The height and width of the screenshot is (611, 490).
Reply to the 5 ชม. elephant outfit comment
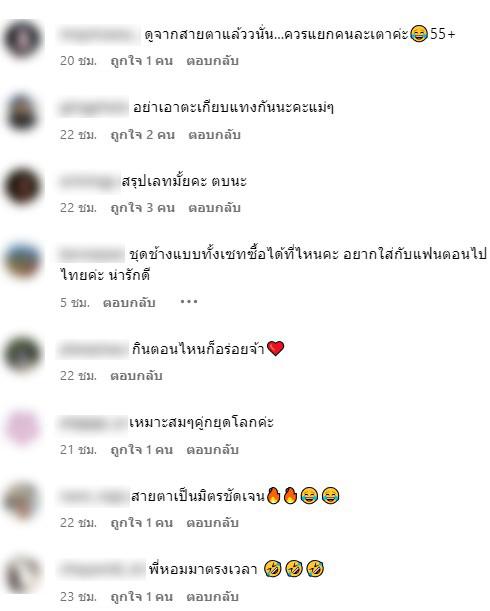tap(129, 302)
